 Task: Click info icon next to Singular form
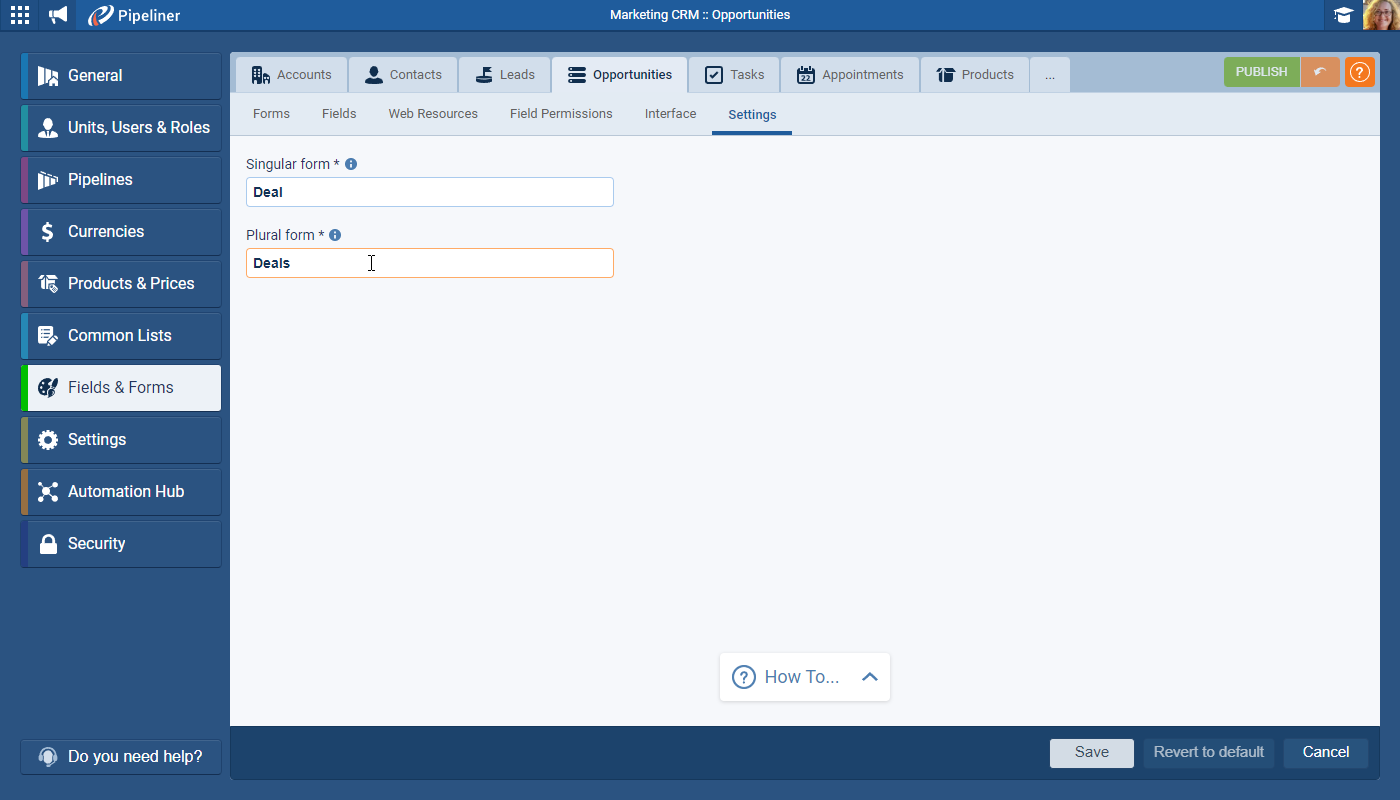351,164
